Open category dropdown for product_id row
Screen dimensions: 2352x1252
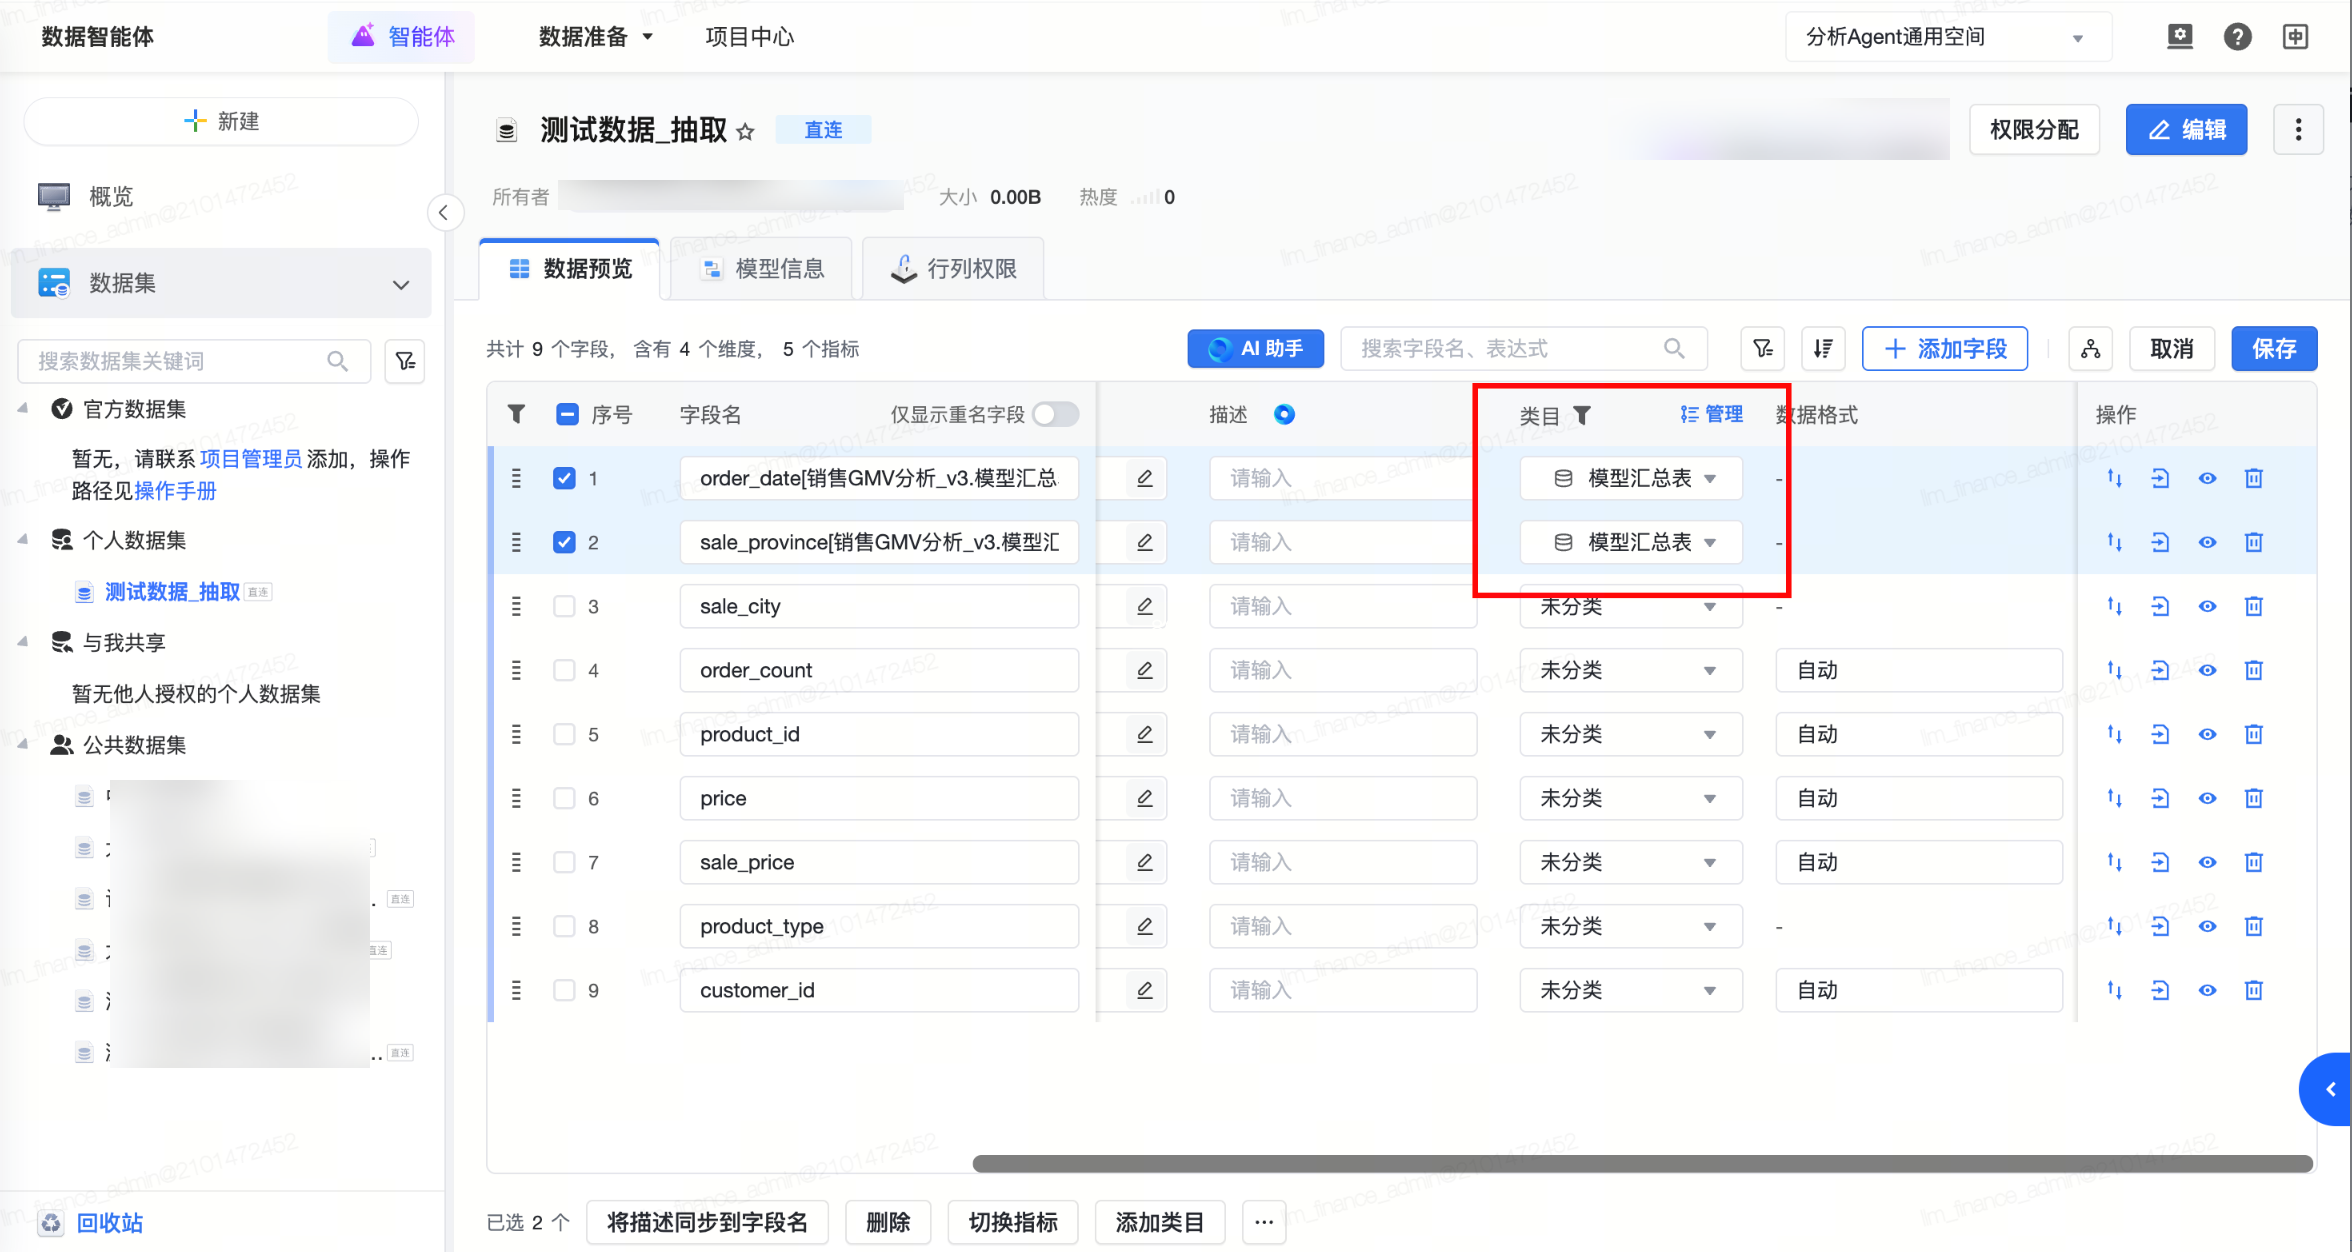(x=1630, y=734)
